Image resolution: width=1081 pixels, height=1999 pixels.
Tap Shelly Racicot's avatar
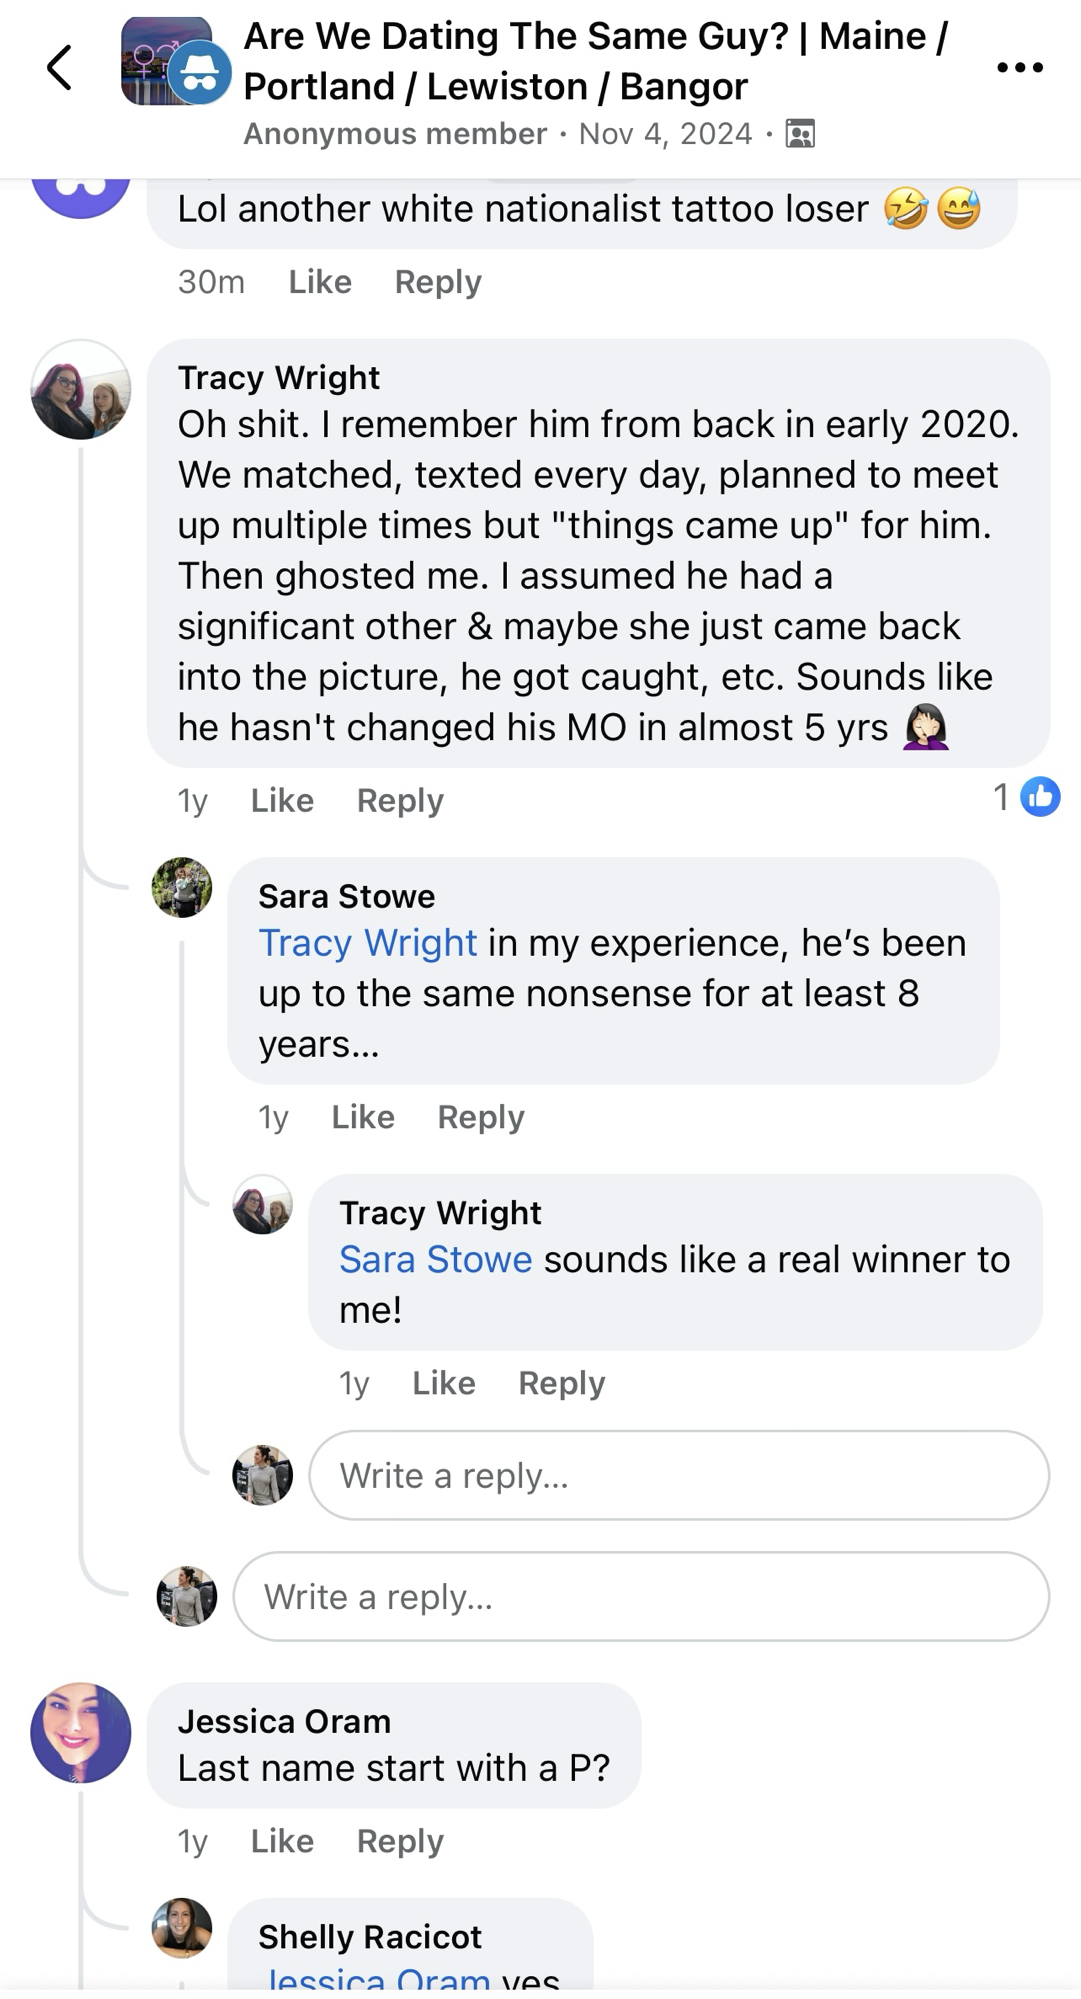(x=182, y=1927)
